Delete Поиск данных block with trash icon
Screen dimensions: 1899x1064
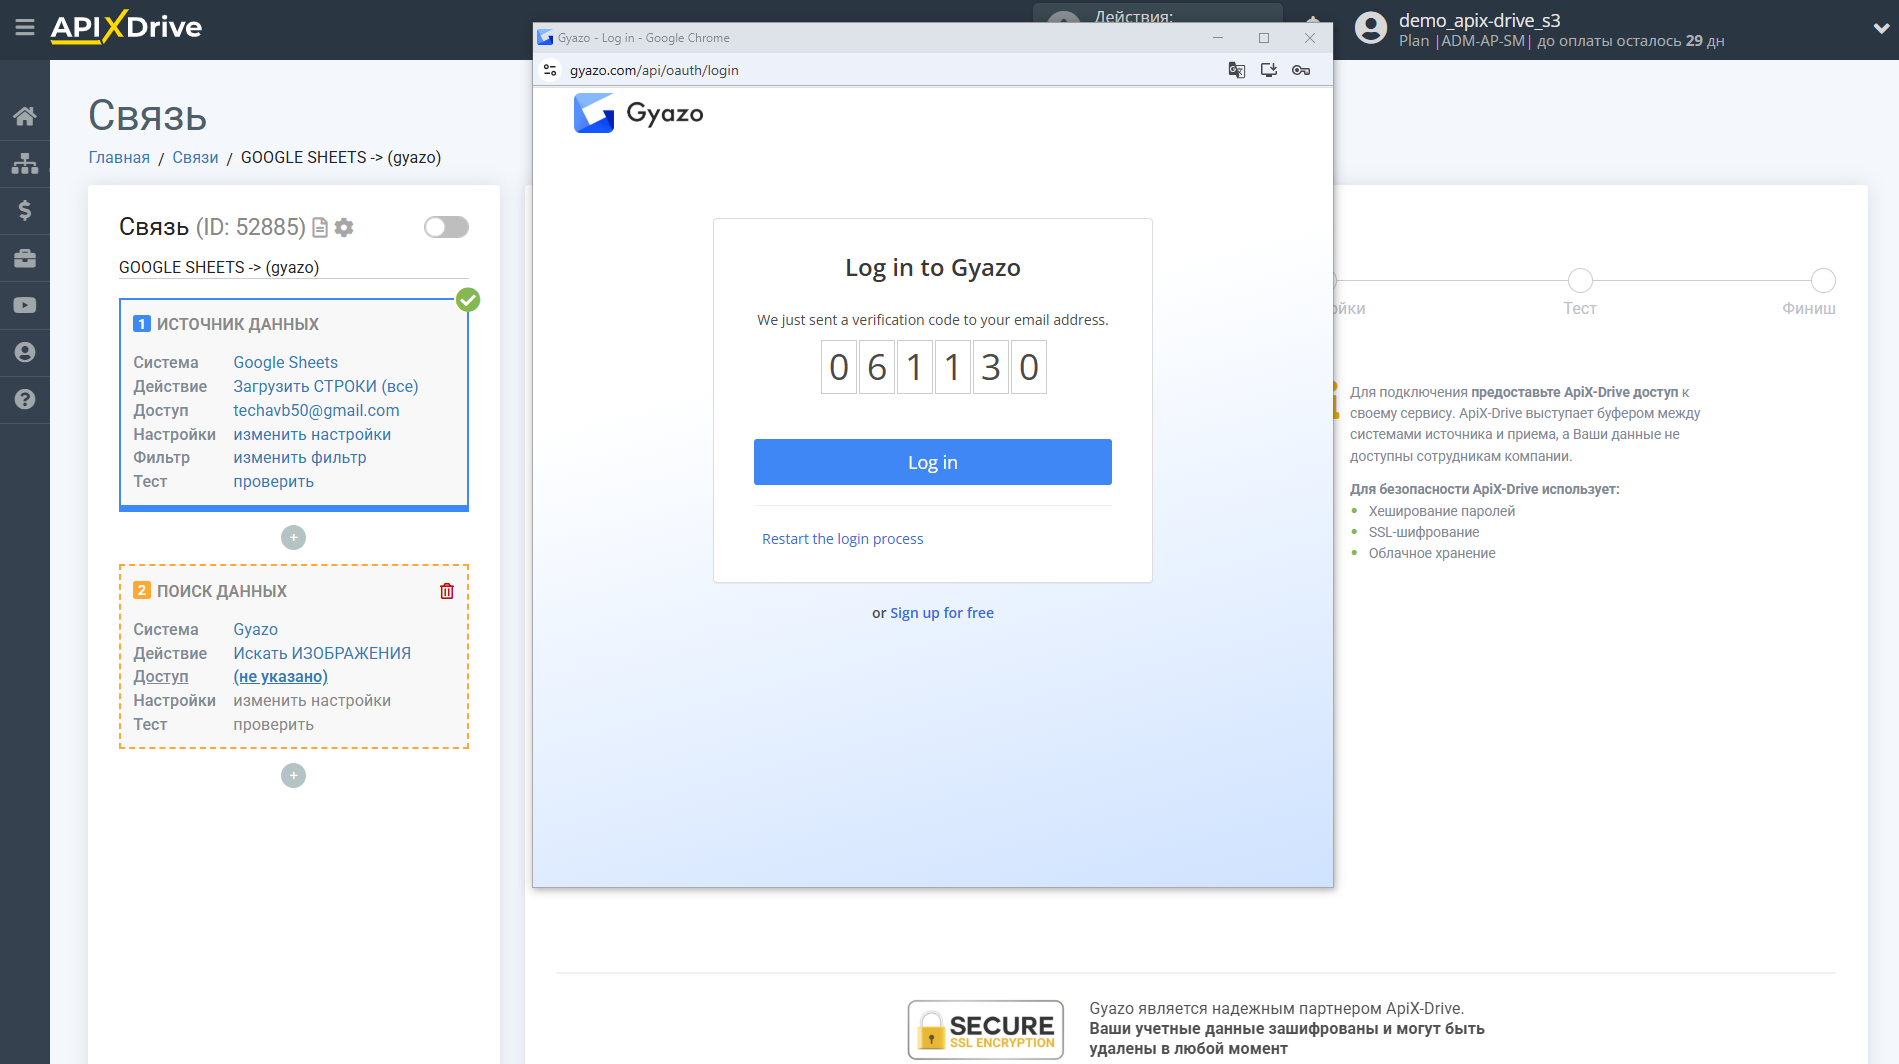tap(446, 591)
